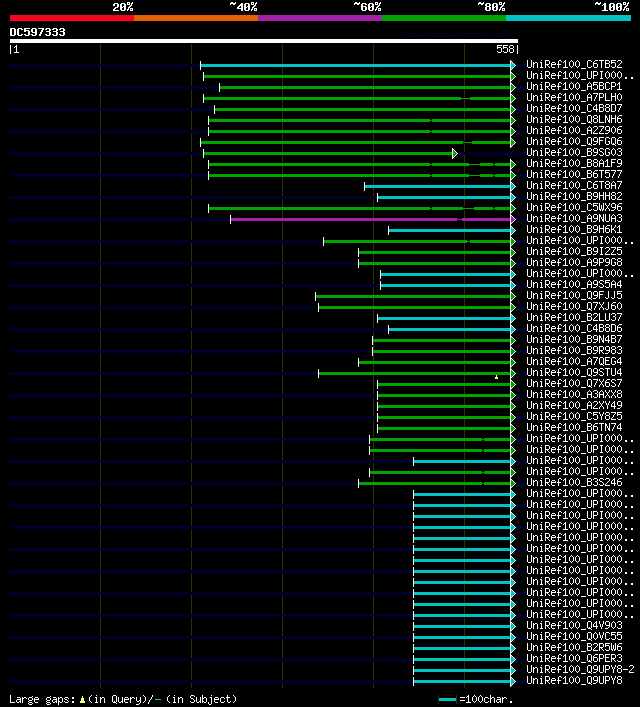This screenshot has width=640, height=707.
Task: Click the cyan ~100% identity legend segment
Action: click(568, 18)
